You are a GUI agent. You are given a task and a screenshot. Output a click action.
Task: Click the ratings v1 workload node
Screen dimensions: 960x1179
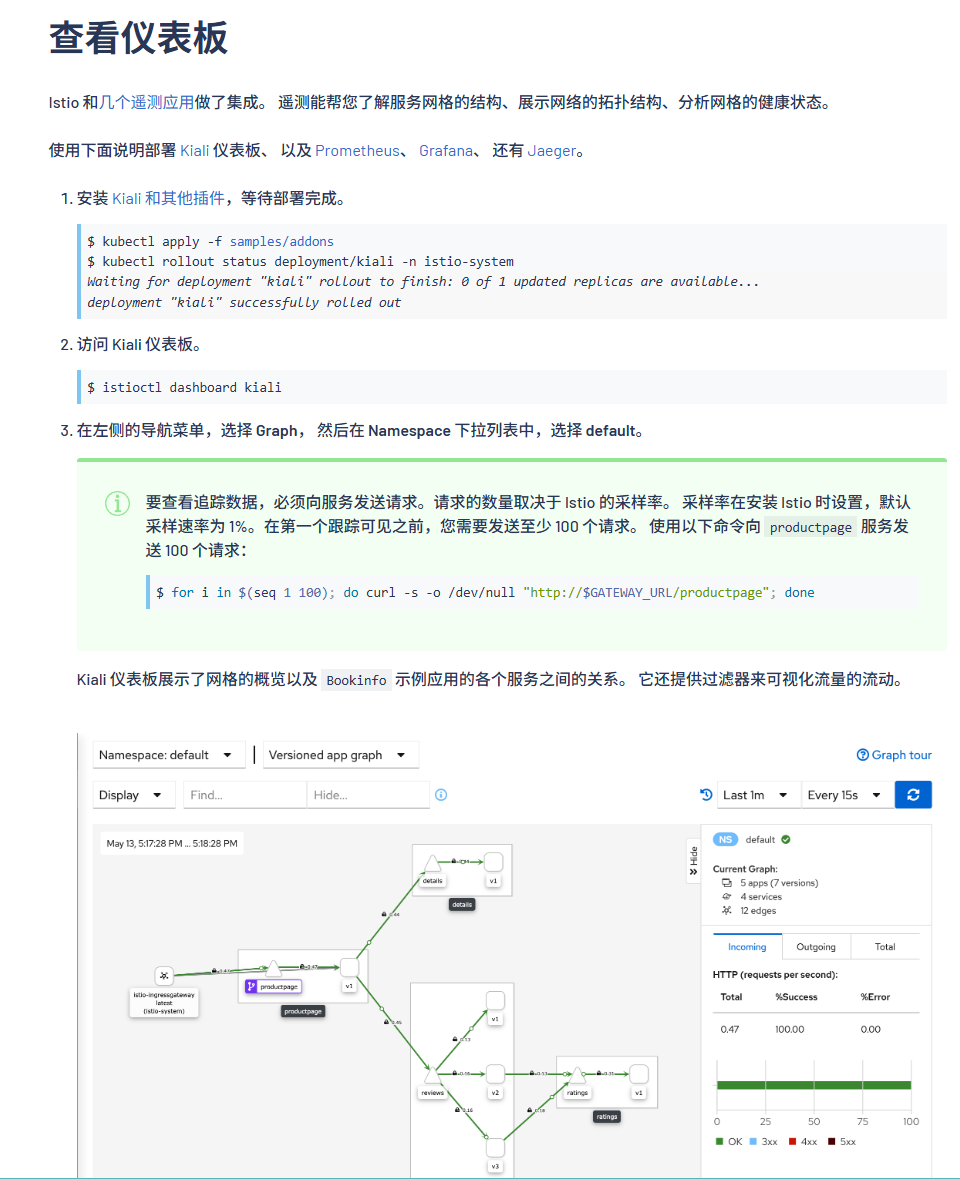638,1074
